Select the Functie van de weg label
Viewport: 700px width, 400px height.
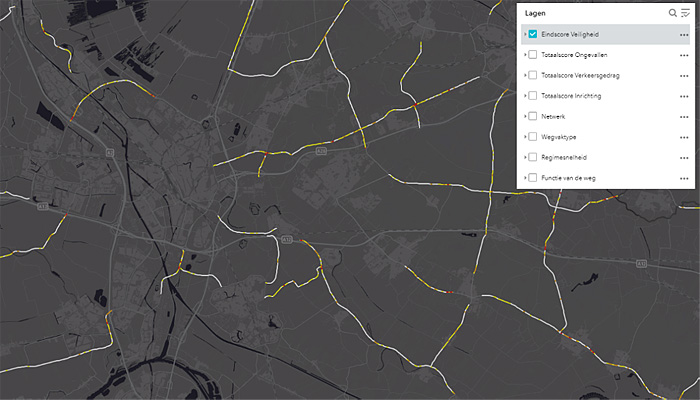[x=568, y=178]
